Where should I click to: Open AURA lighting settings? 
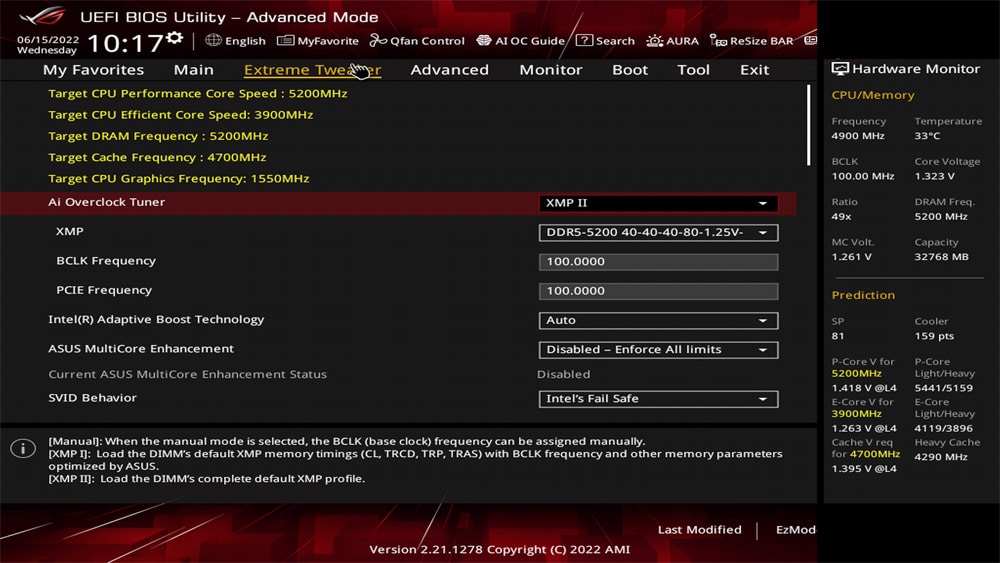click(x=672, y=41)
